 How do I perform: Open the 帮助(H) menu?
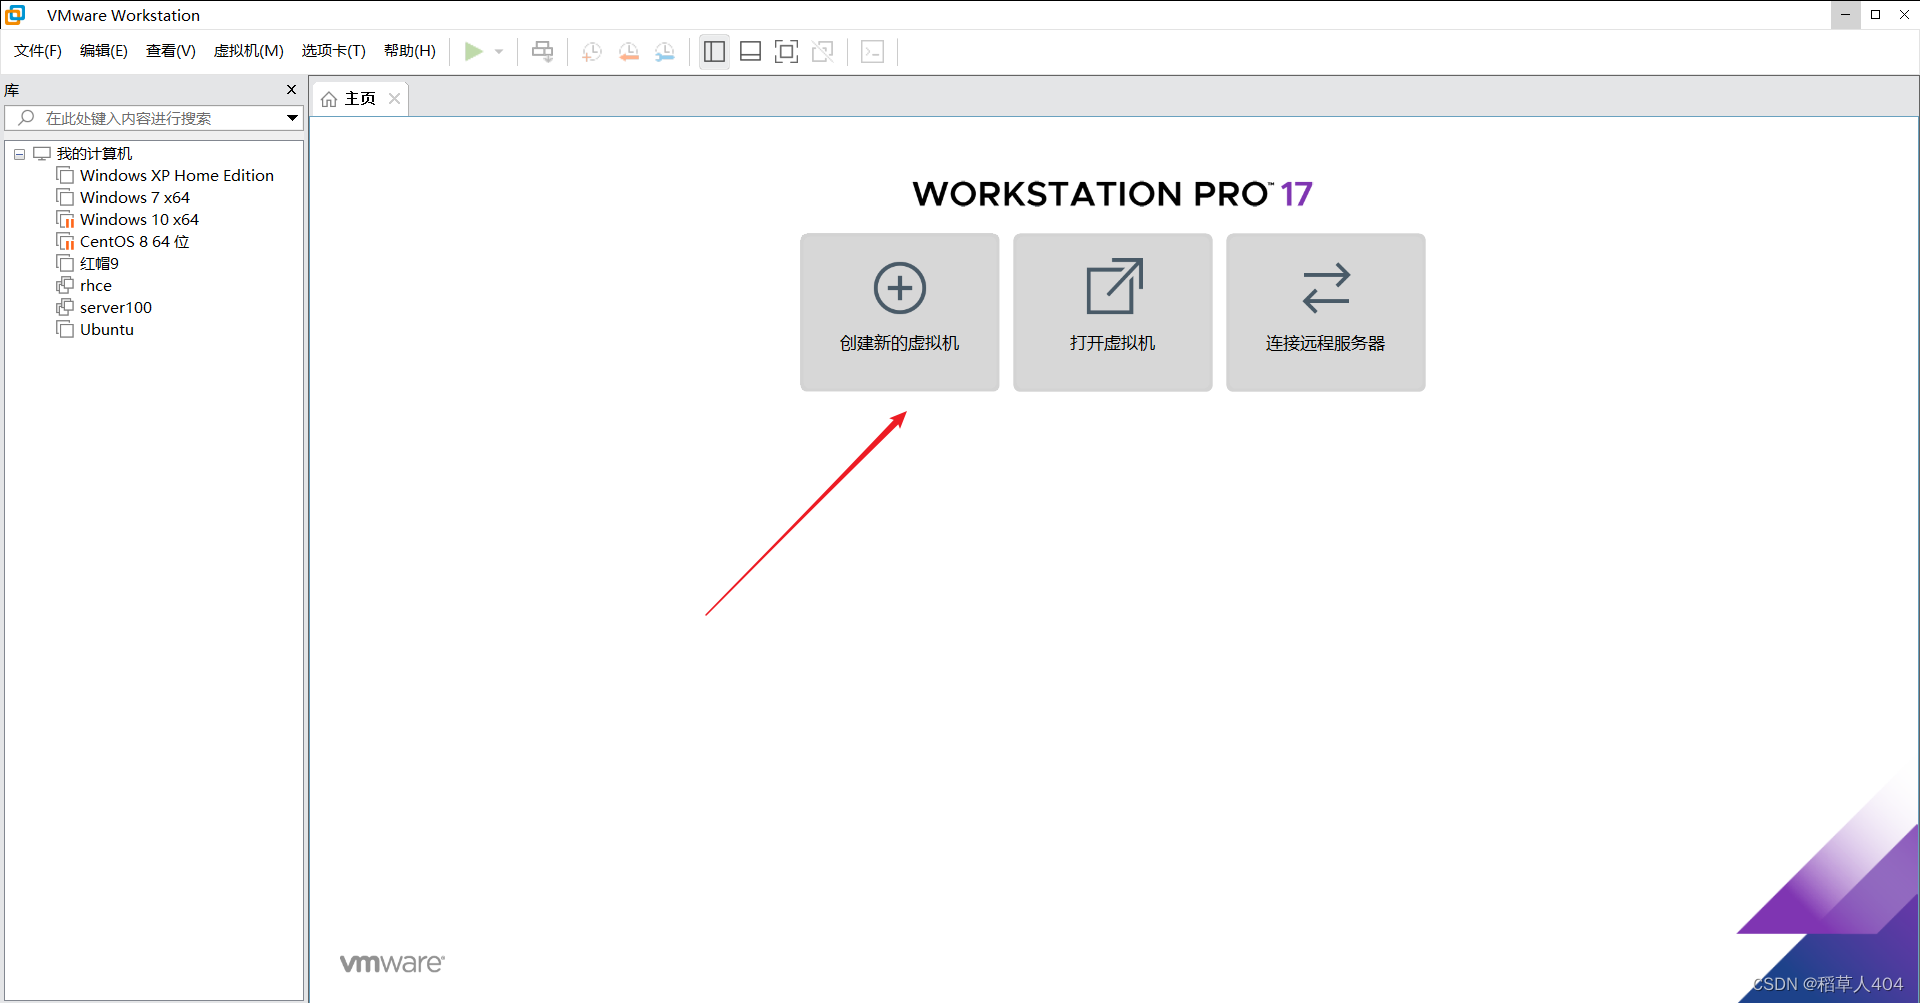410,51
